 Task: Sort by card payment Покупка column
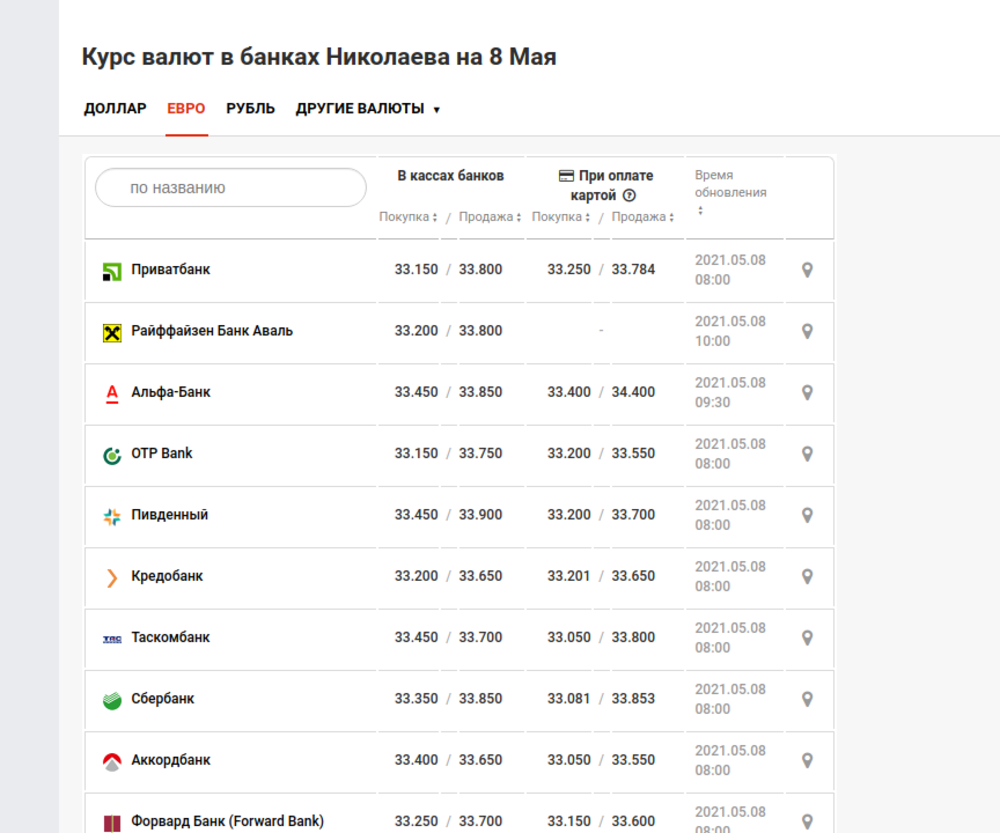pyautogui.click(x=561, y=217)
